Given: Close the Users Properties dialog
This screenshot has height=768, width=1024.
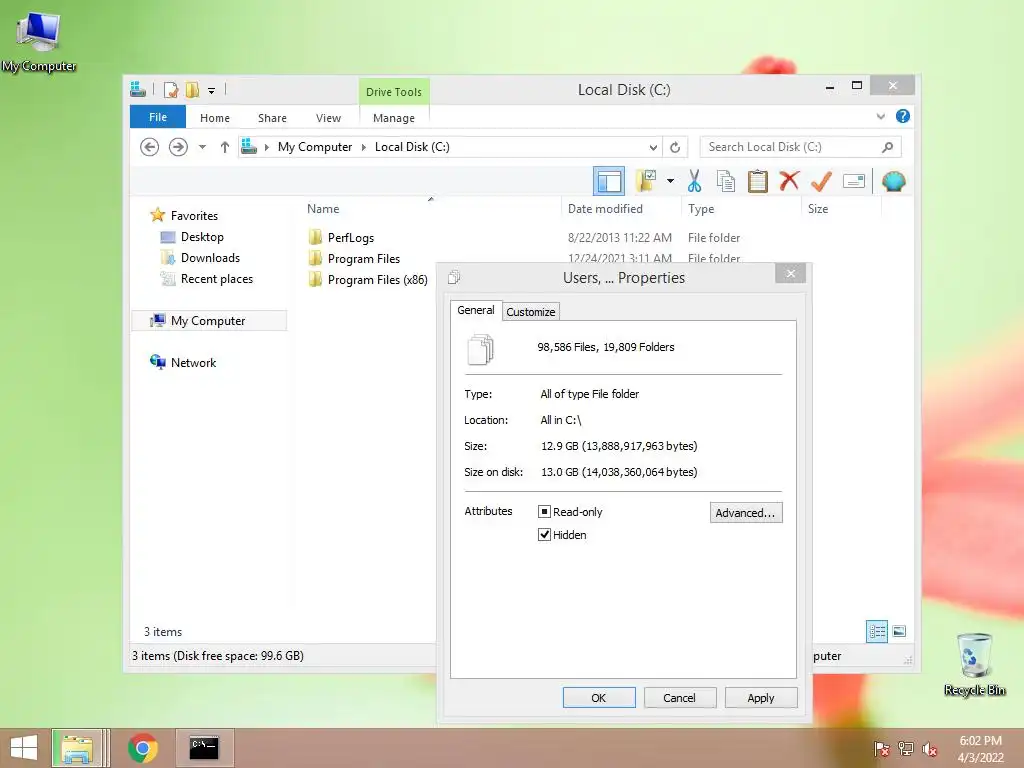Looking at the screenshot, I should [x=791, y=274].
